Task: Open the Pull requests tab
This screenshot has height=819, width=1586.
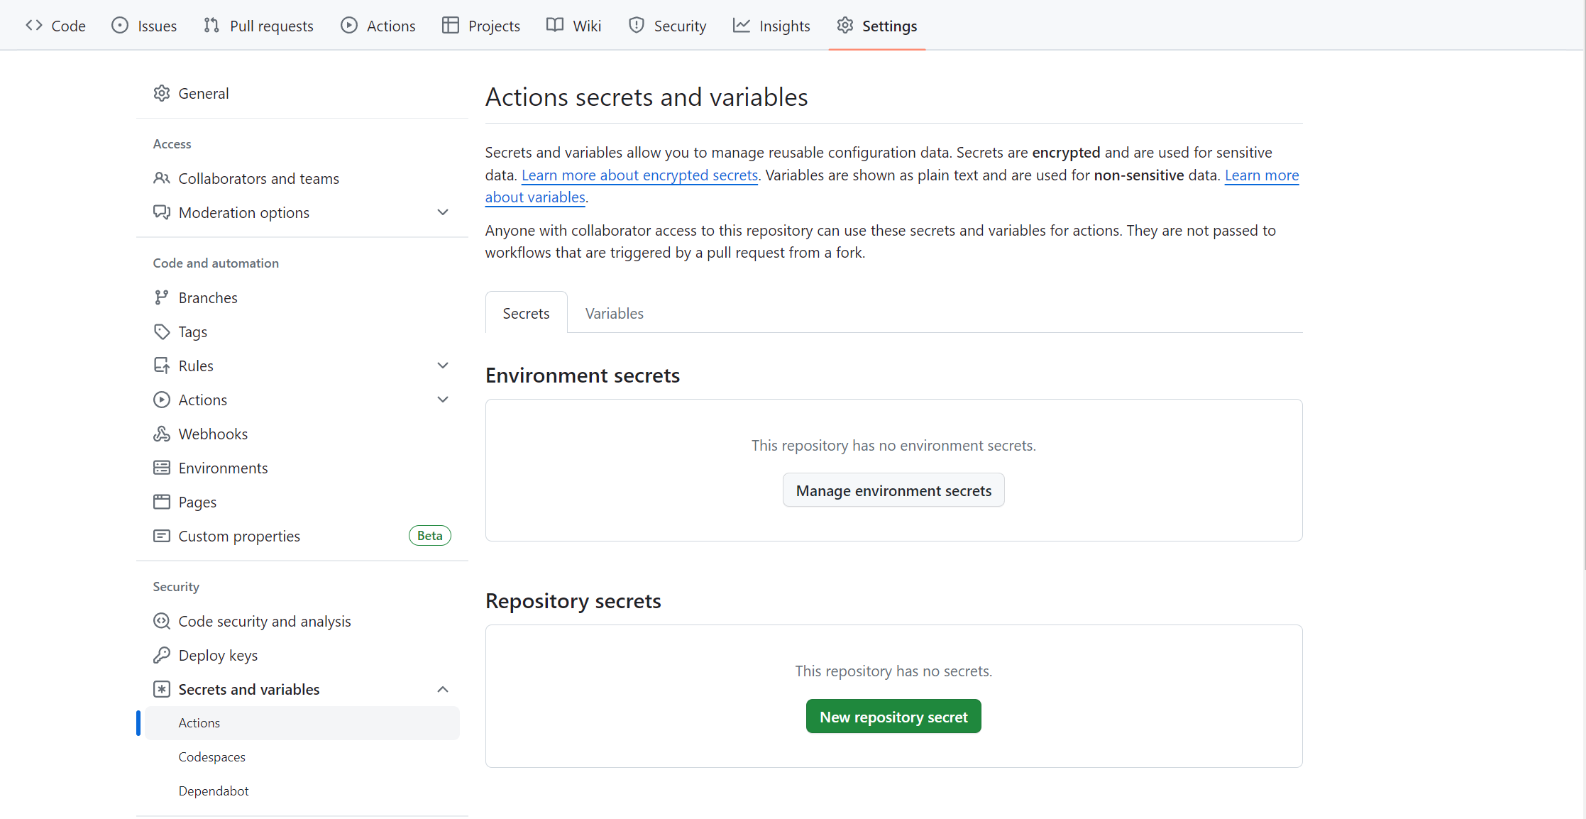Action: pyautogui.click(x=259, y=26)
